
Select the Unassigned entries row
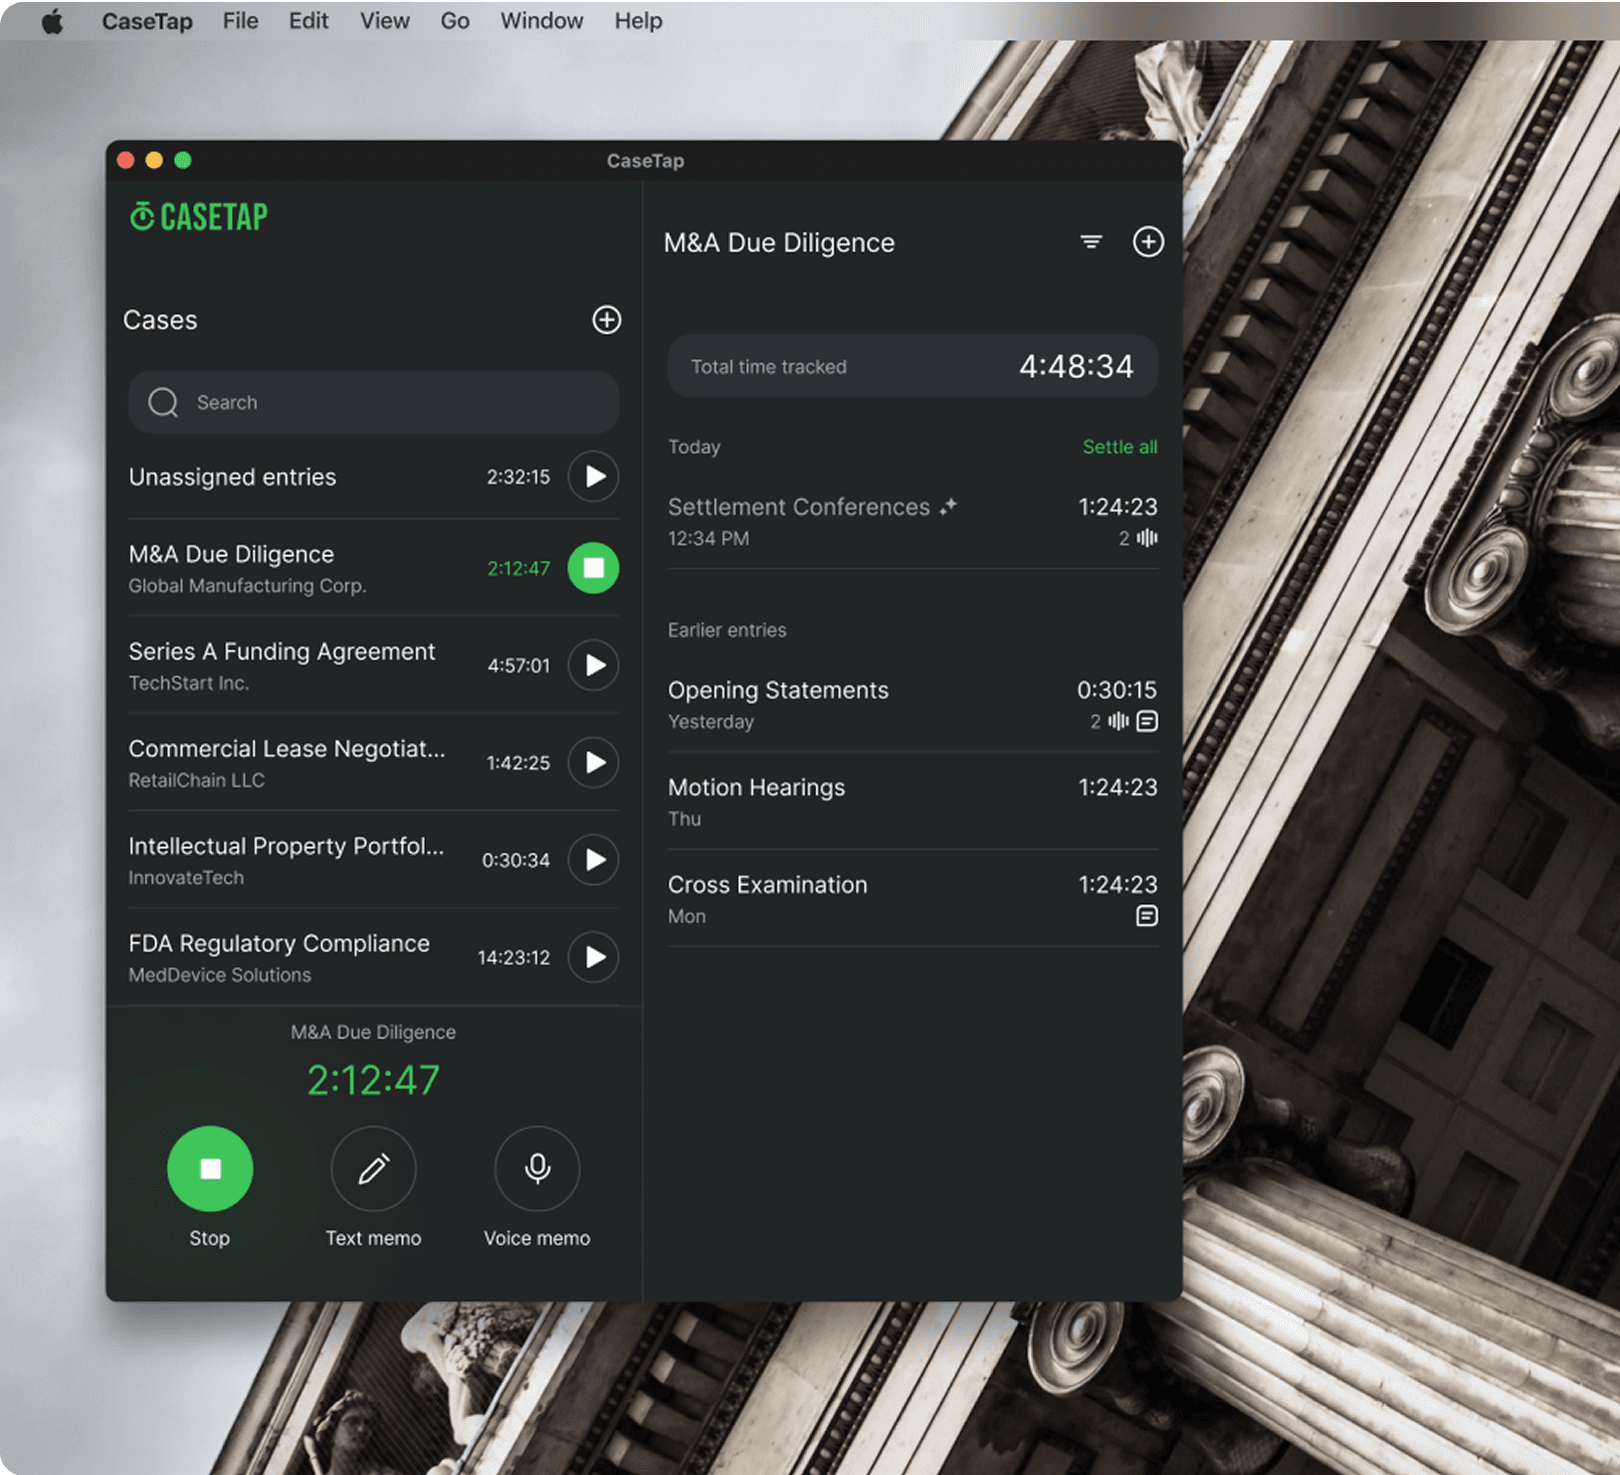pos(373,476)
